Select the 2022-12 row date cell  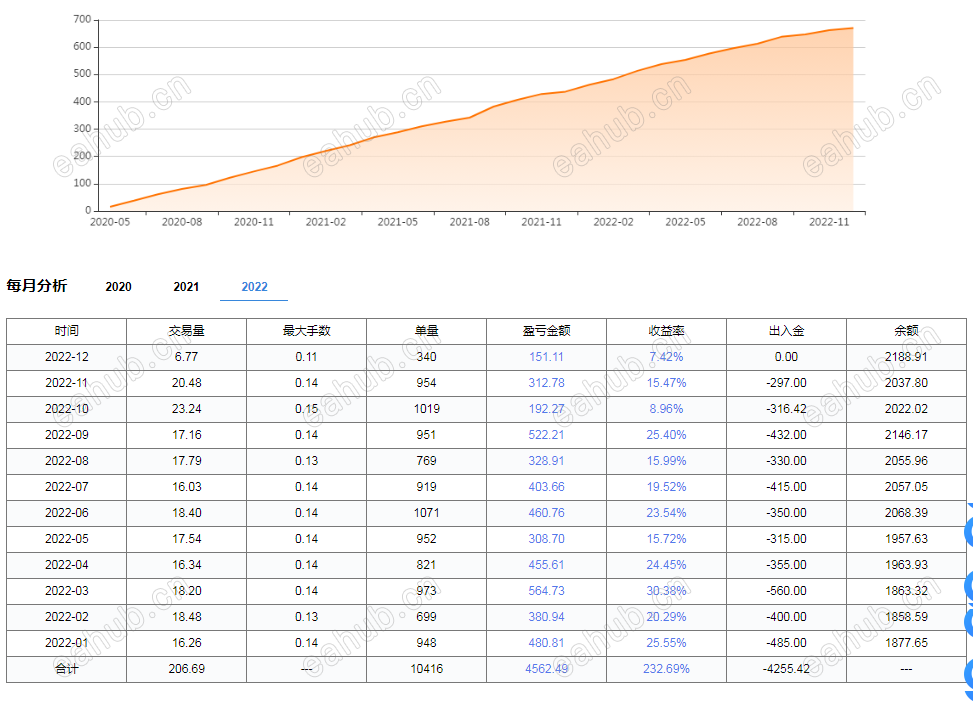66,357
